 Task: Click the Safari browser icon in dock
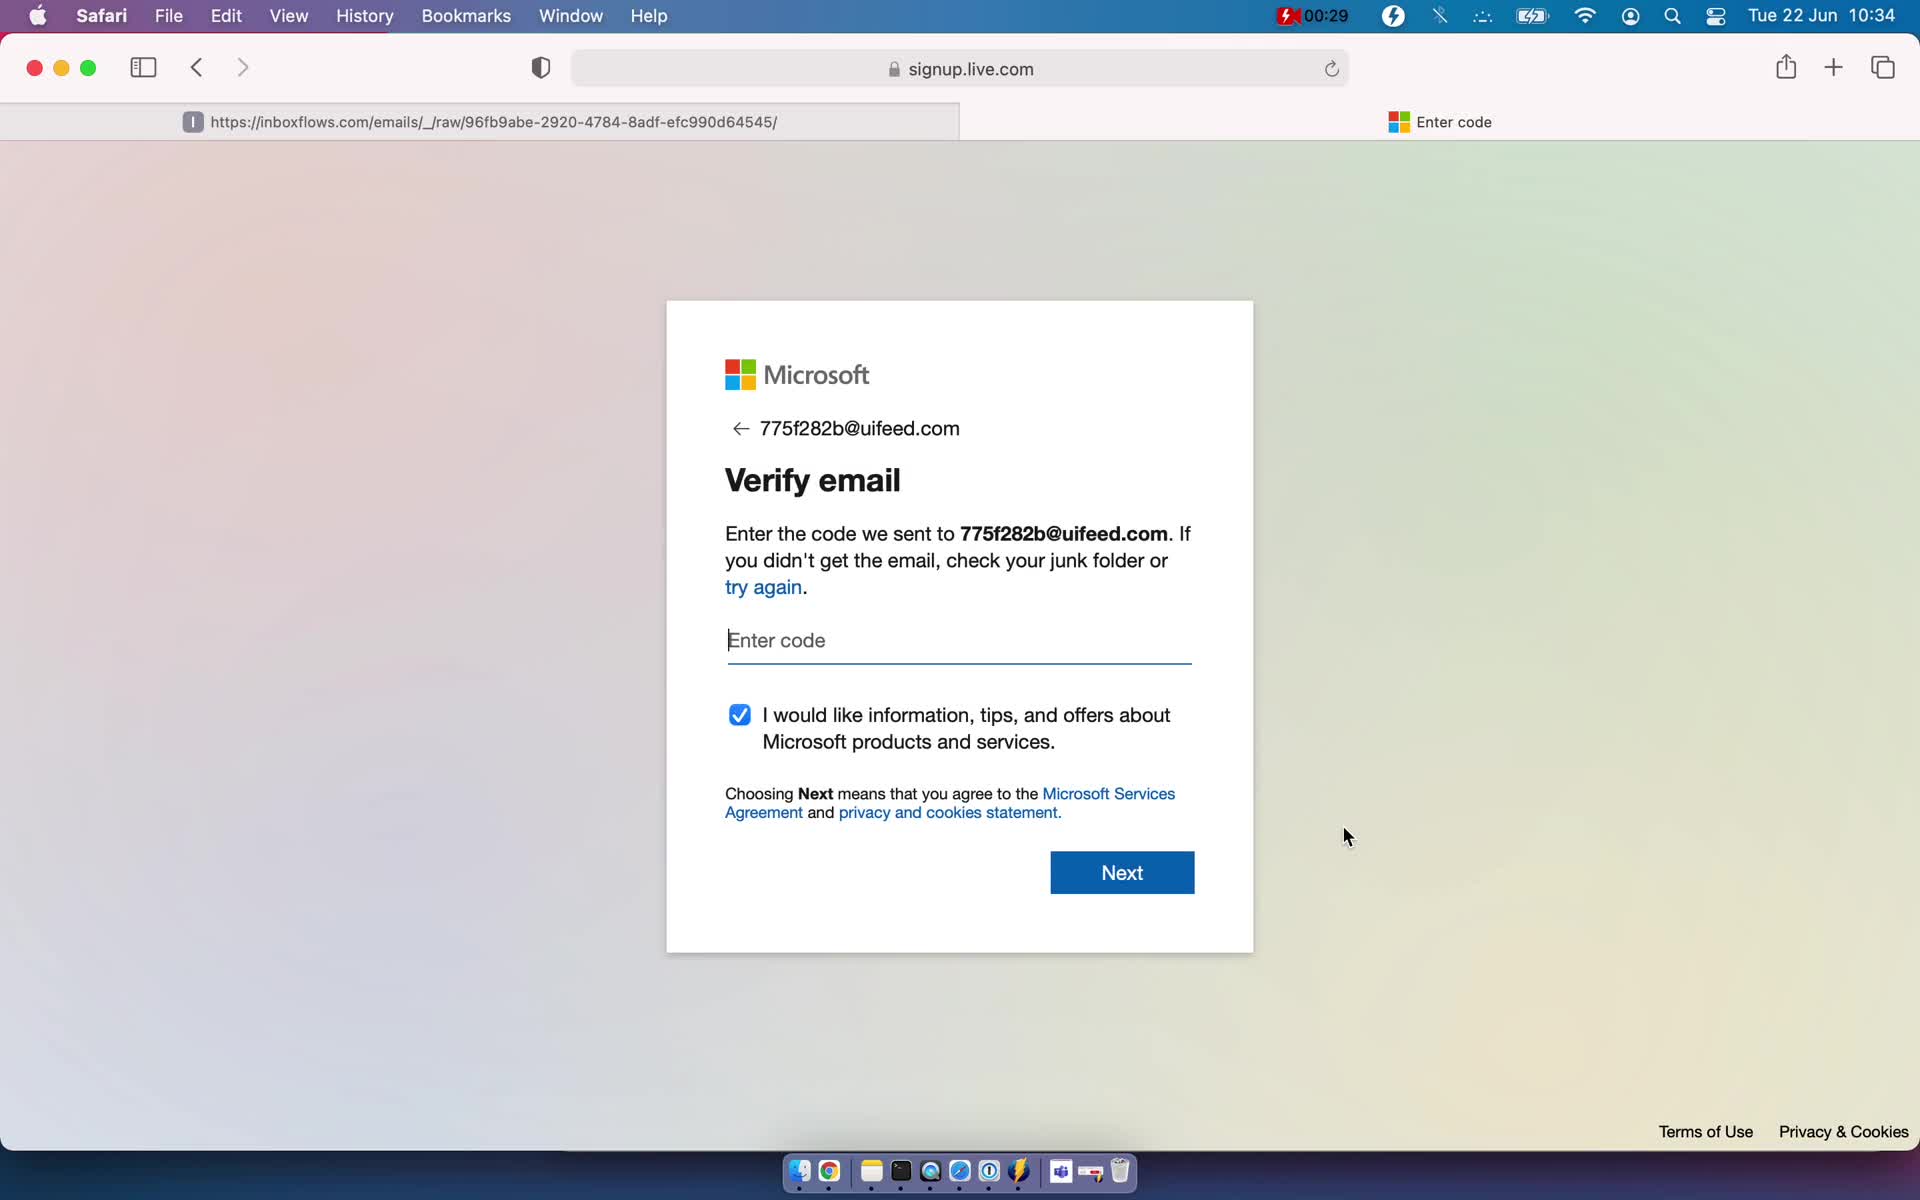click(959, 1172)
